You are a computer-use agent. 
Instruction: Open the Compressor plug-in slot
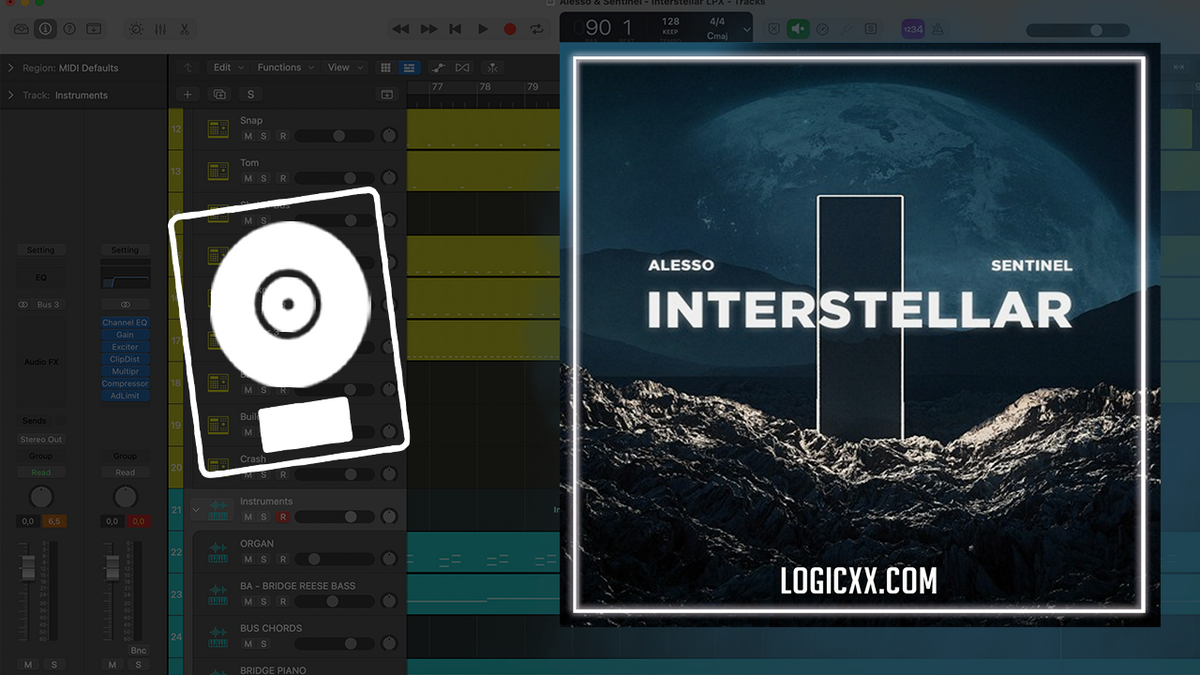[125, 384]
